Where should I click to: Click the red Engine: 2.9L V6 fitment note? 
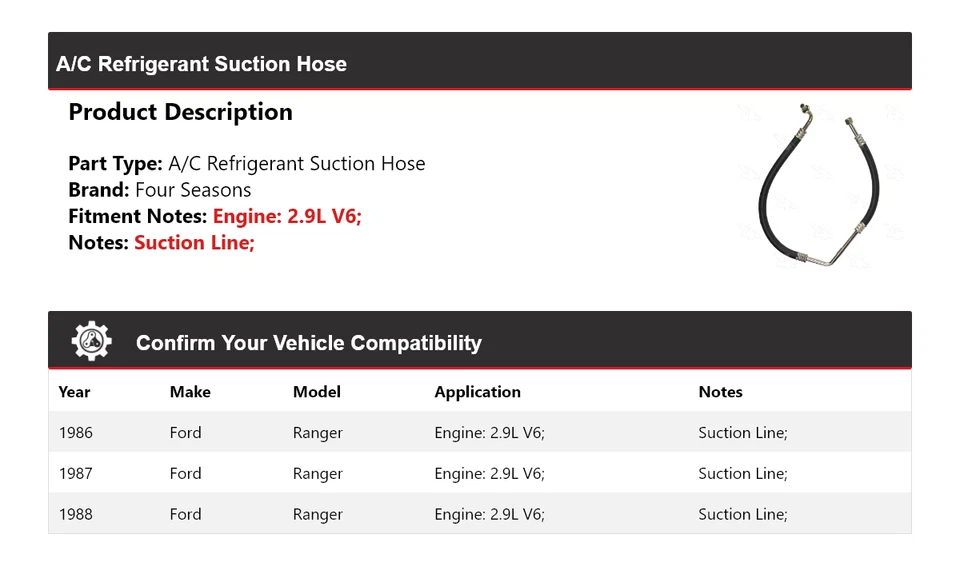[287, 216]
